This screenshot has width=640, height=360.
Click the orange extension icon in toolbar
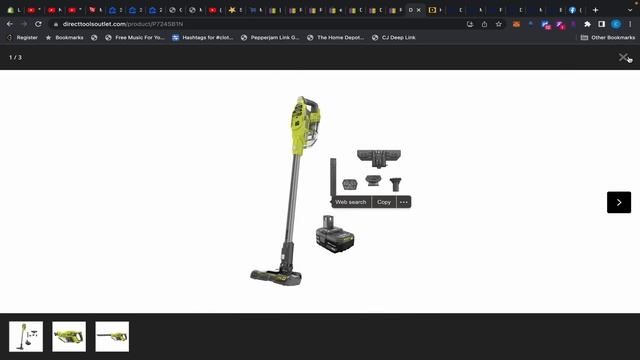[516, 24]
